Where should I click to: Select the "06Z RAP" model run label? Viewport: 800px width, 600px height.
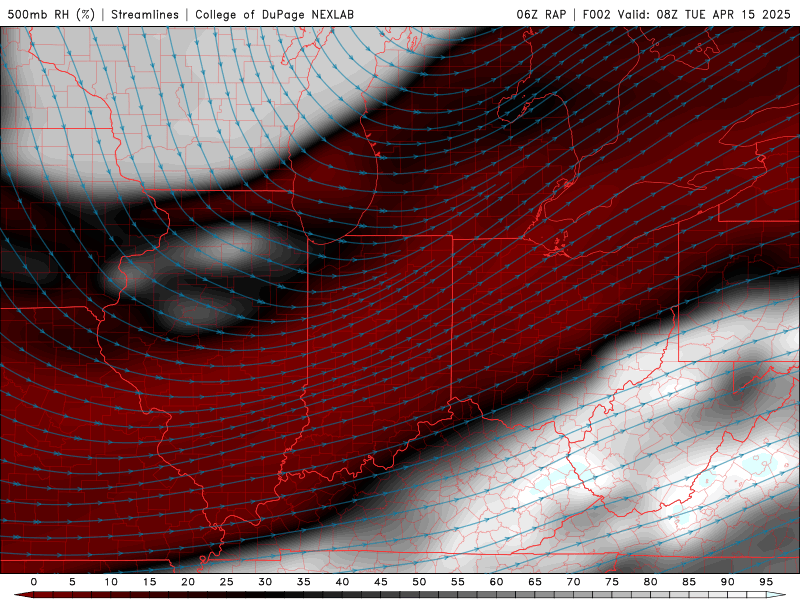[x=541, y=14]
